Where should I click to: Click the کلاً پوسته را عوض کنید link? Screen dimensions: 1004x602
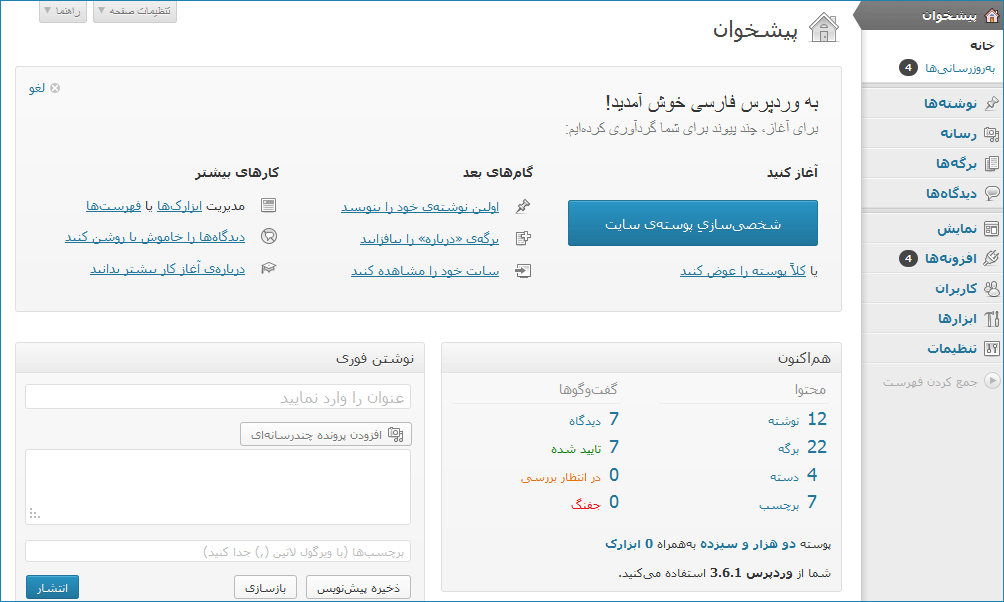743,271
